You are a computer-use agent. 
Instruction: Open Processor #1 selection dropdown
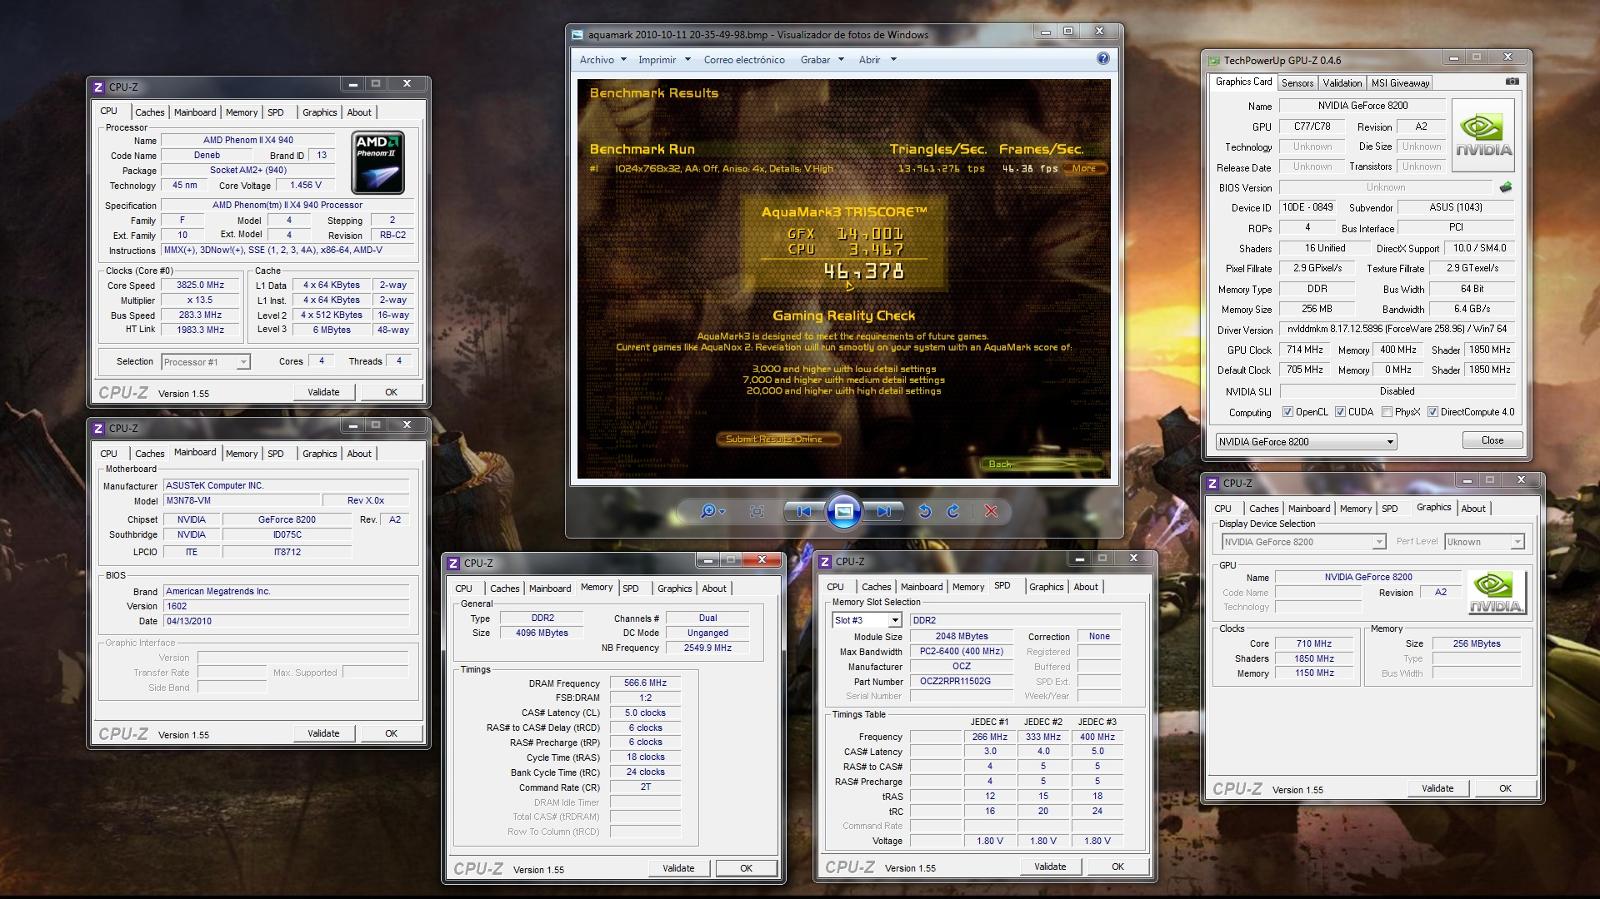pos(205,362)
